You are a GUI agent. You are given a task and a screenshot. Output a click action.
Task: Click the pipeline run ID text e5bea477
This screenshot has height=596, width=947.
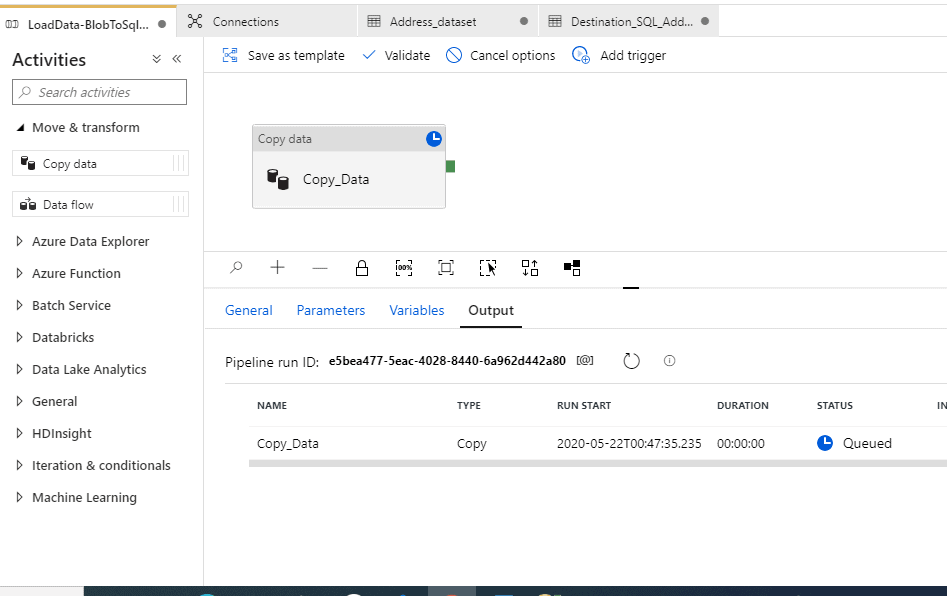click(x=447, y=361)
